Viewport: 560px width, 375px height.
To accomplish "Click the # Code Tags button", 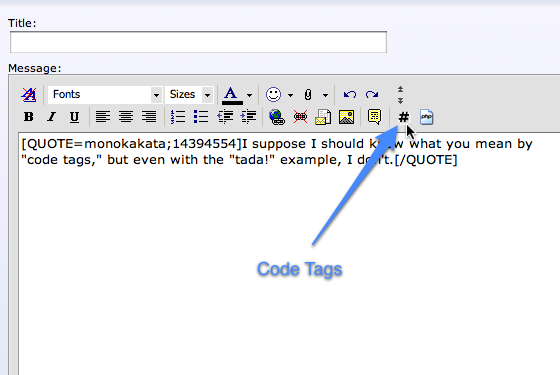I will pos(404,117).
